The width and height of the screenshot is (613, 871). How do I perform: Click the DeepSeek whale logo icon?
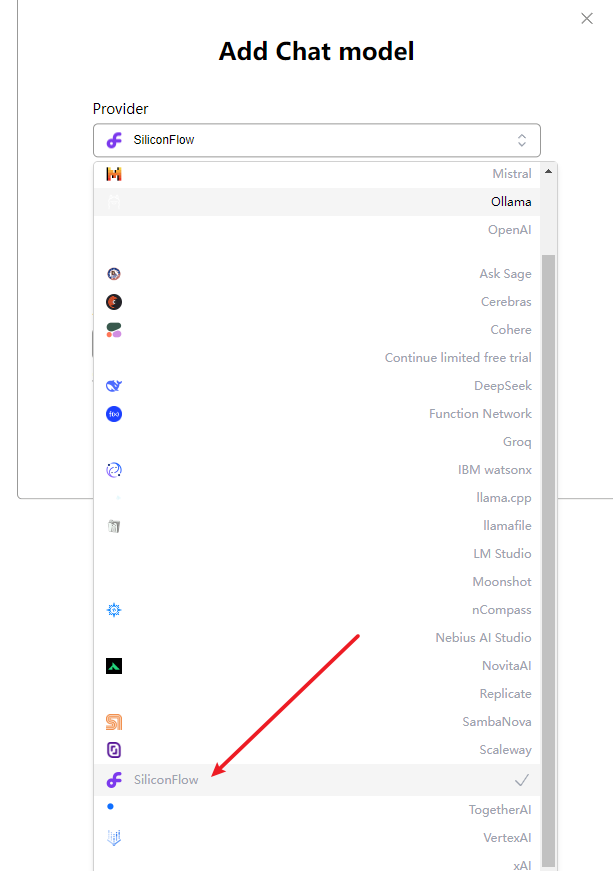pyautogui.click(x=114, y=386)
